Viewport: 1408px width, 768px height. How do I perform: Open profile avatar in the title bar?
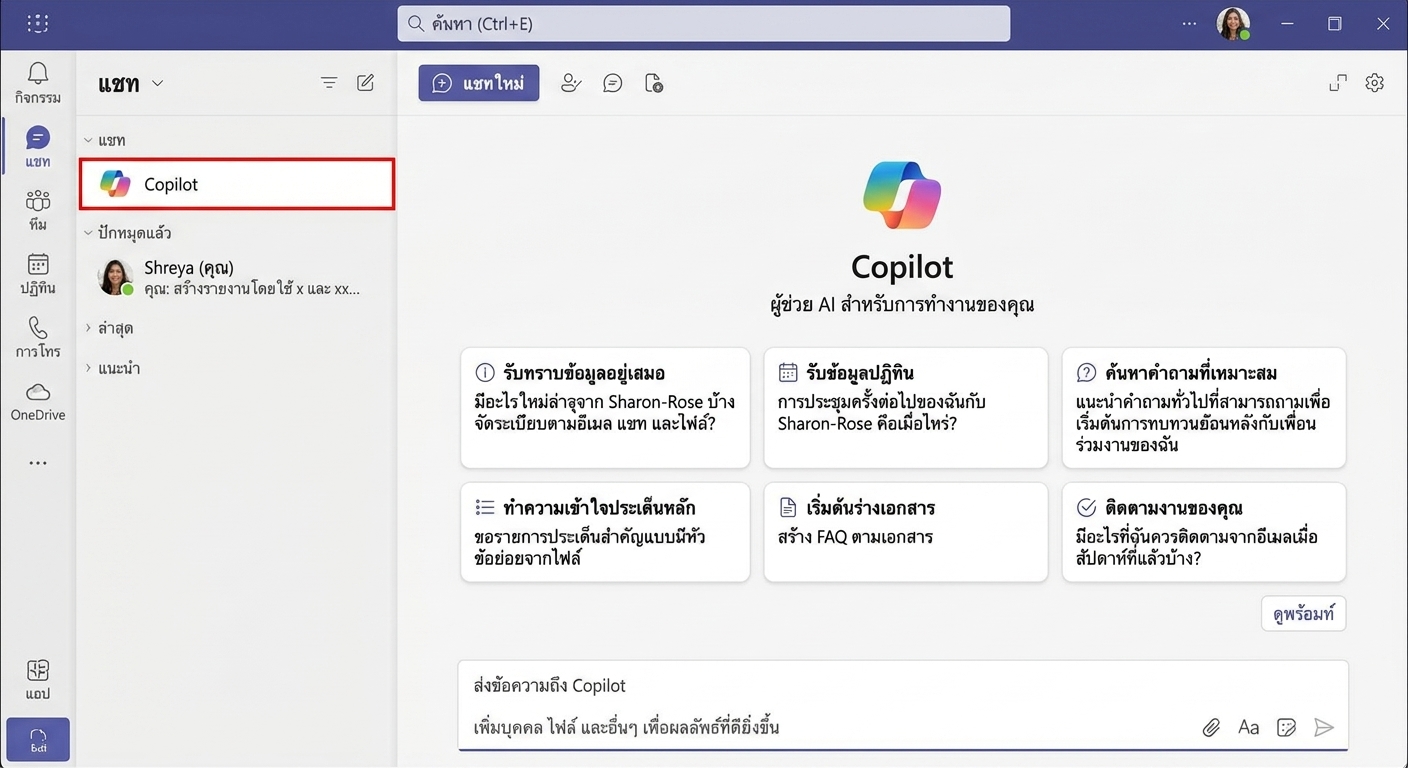[1233, 23]
